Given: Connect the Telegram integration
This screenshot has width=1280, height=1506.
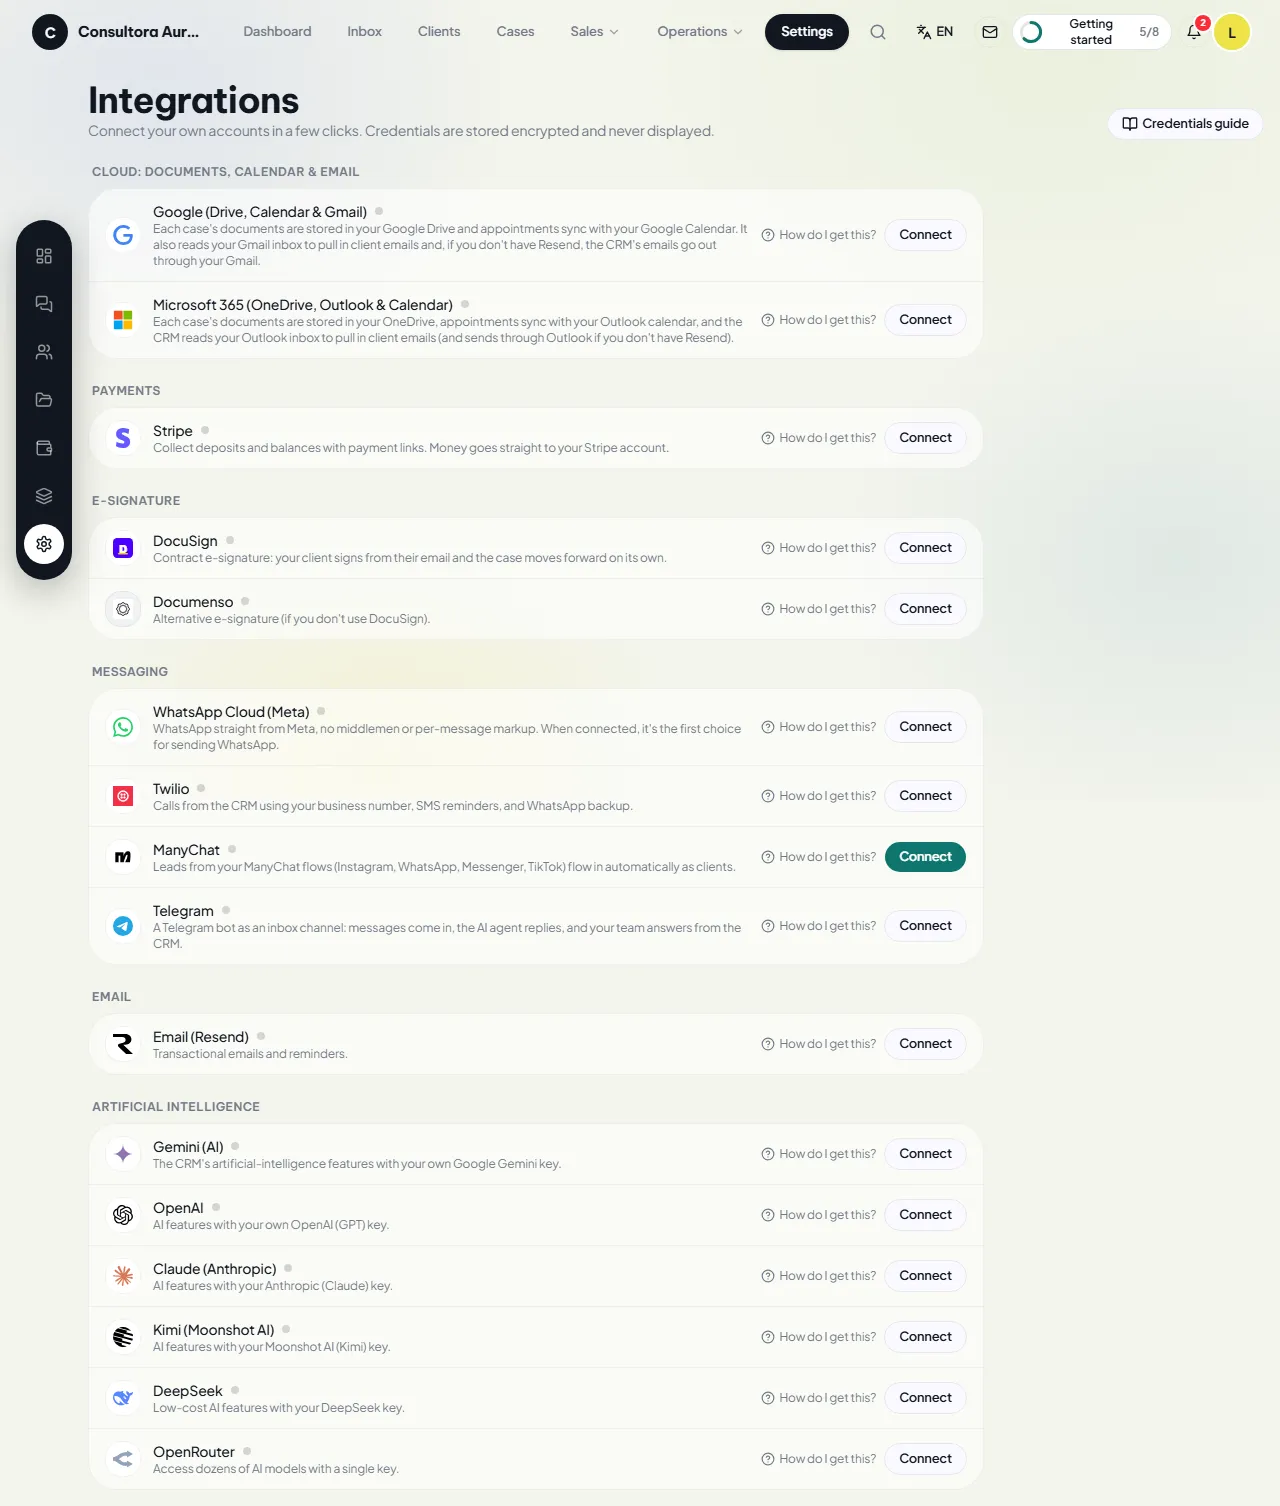Looking at the screenshot, I should 925,926.
